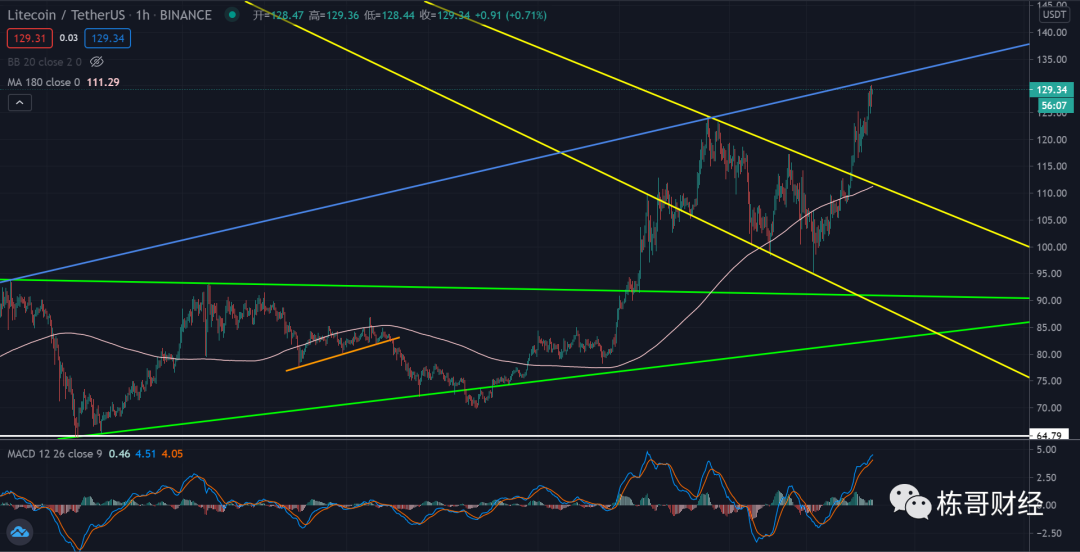Click the 140.00 level on price axis
Image resolution: width=1080 pixels, height=552 pixels.
[x=1049, y=32]
